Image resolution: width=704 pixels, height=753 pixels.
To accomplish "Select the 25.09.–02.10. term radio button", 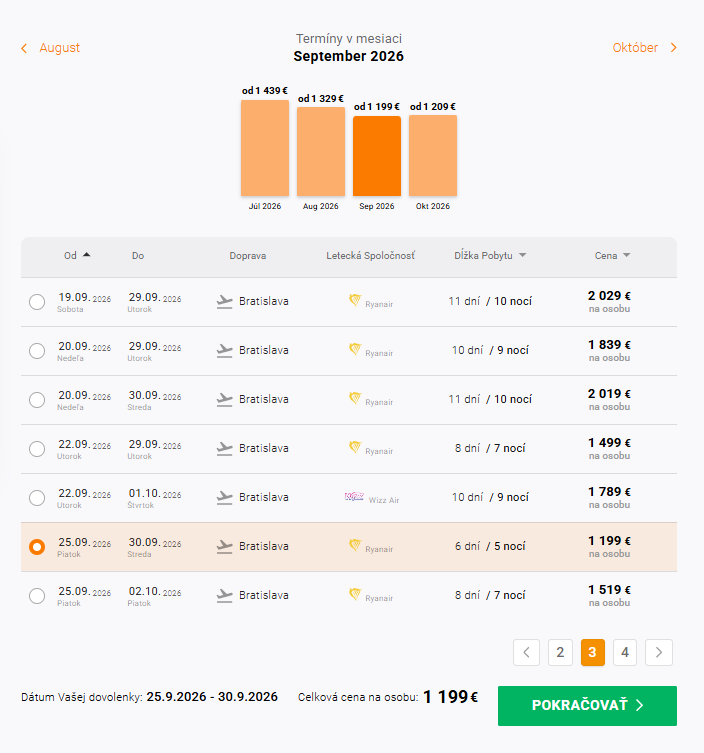I will pyautogui.click(x=37, y=596).
